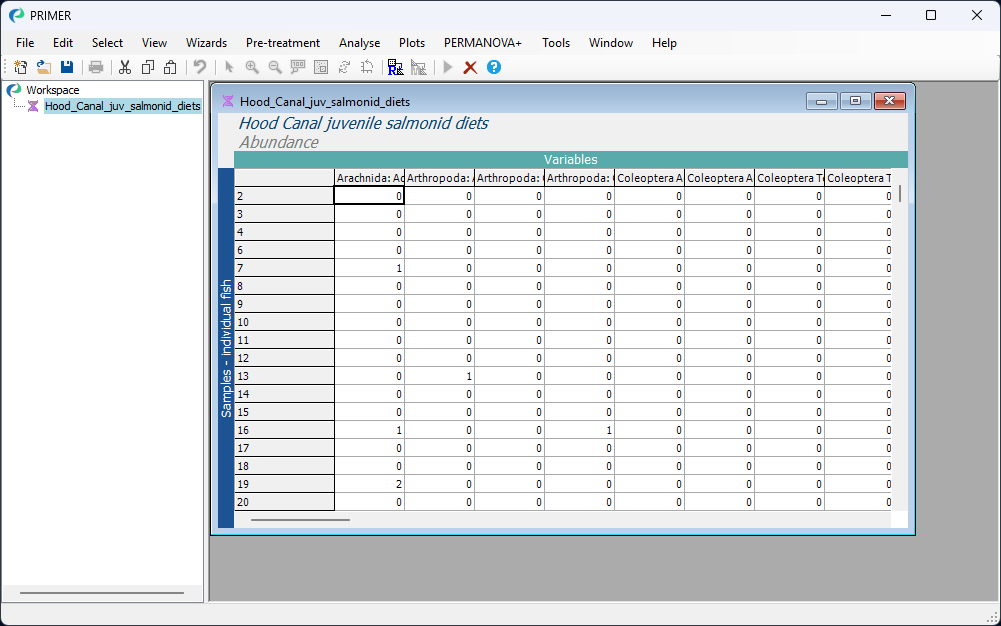Open the PERMANOVA+ menu

483,43
